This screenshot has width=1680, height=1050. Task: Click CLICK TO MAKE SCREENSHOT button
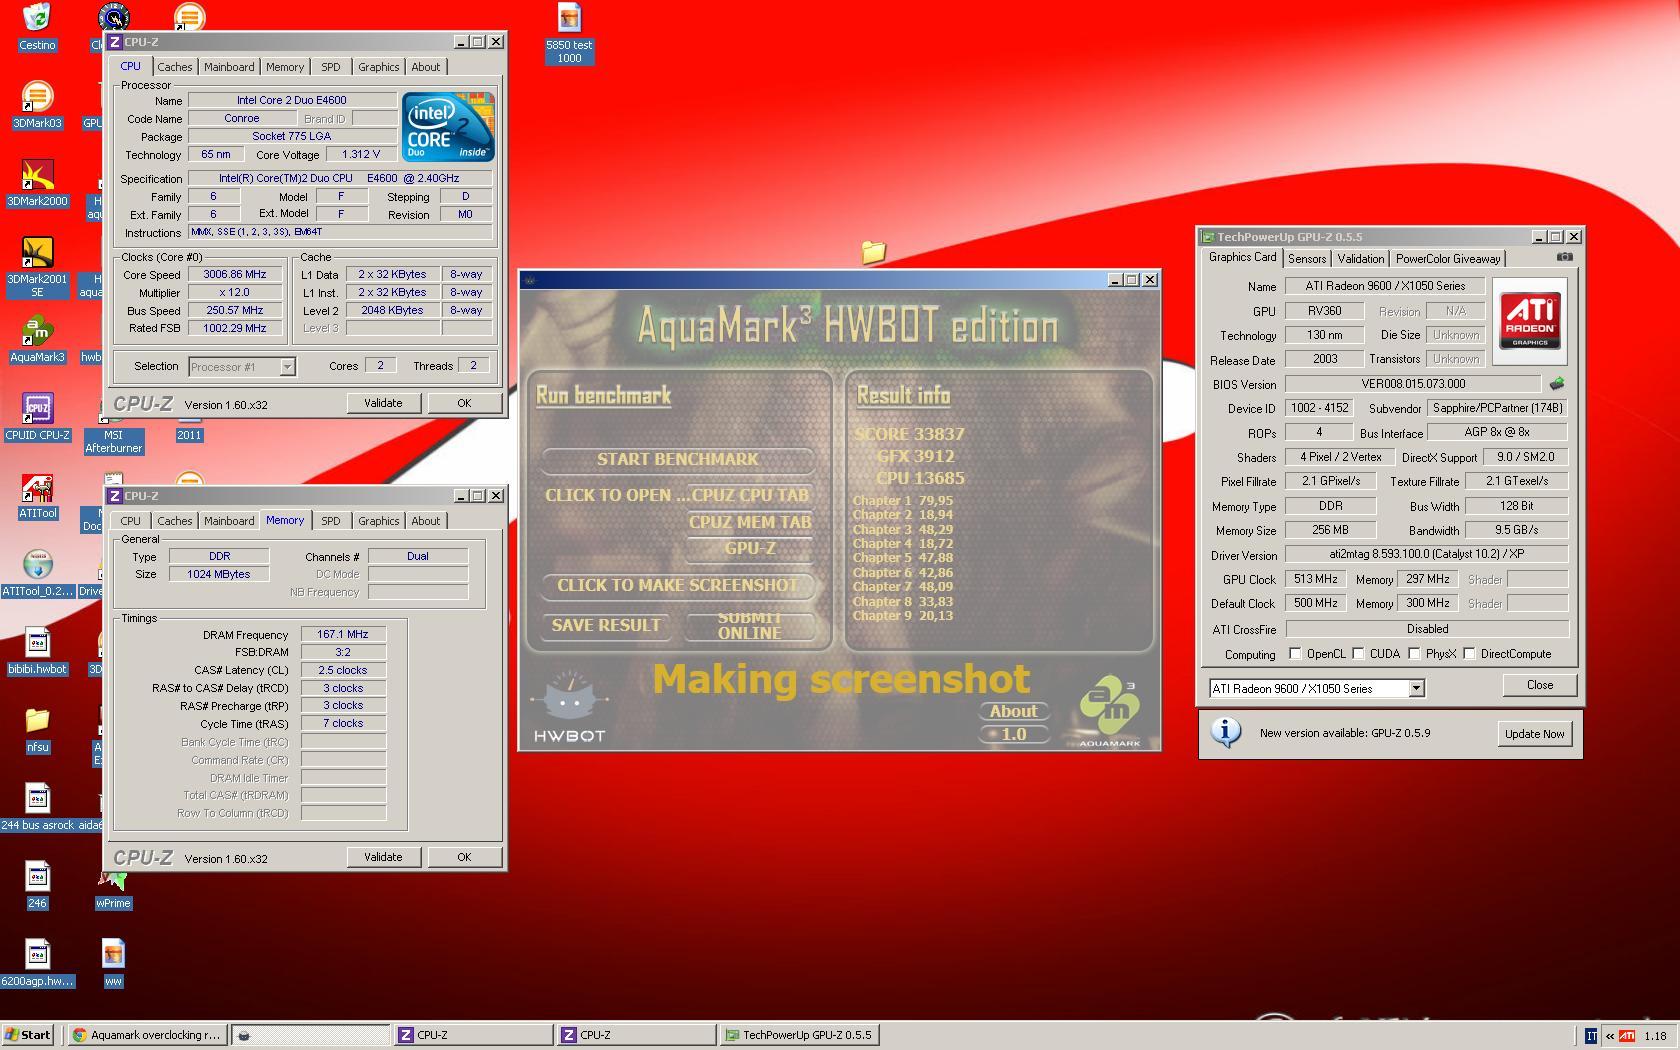pyautogui.click(x=677, y=585)
